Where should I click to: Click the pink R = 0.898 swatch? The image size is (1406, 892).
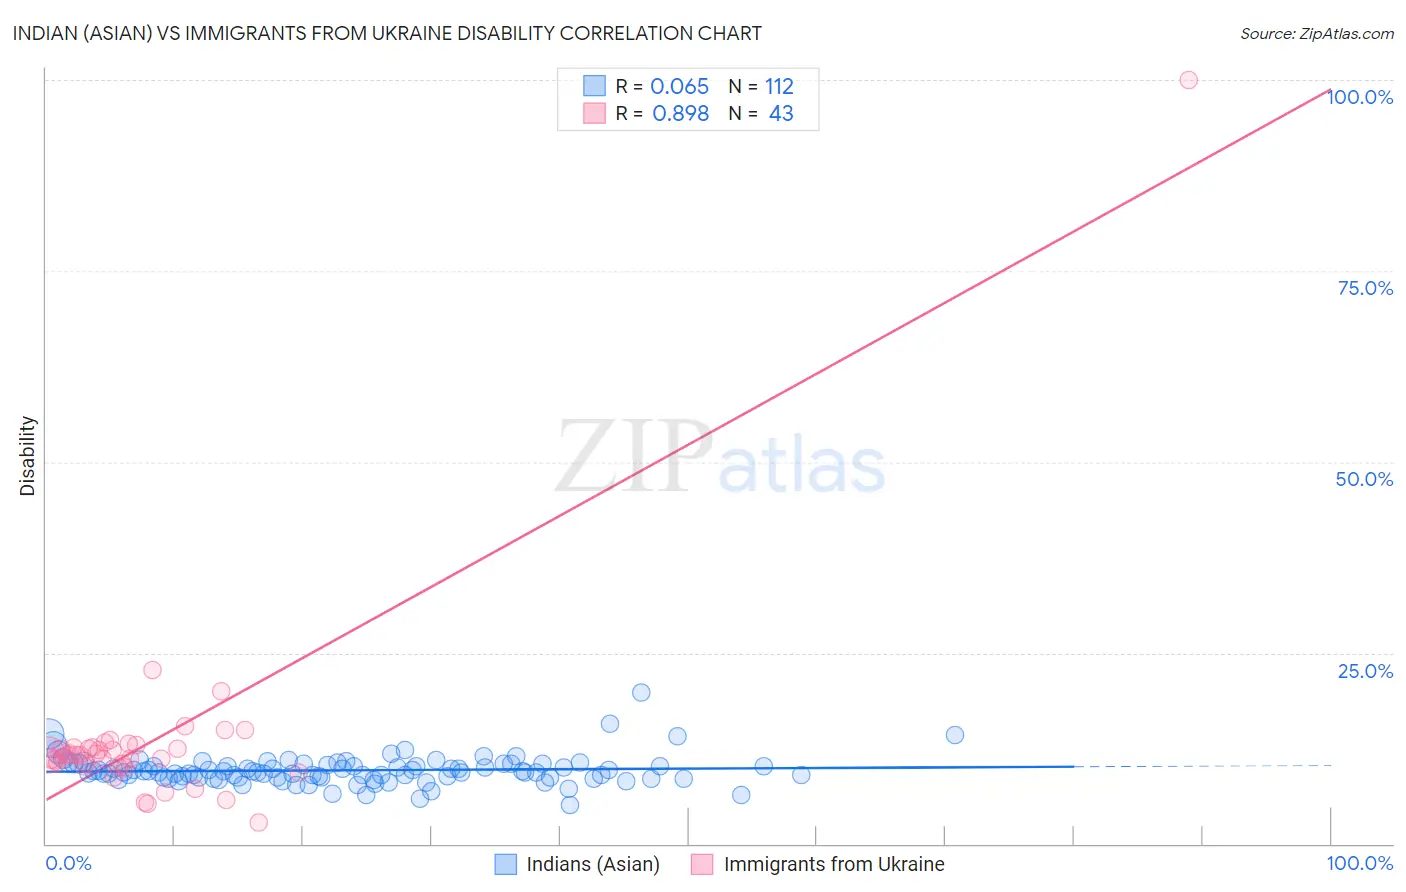click(x=594, y=113)
